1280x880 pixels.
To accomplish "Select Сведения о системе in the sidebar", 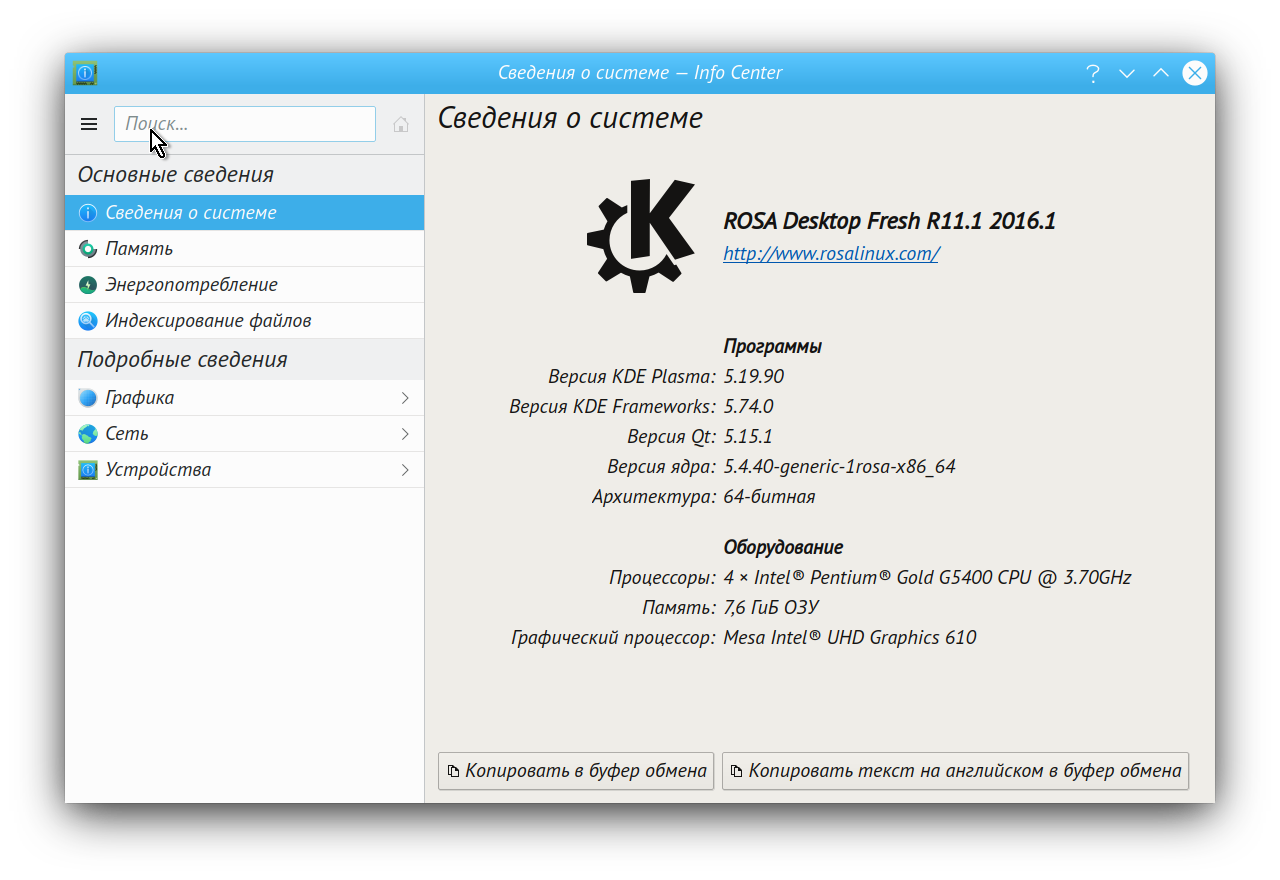I will point(244,213).
